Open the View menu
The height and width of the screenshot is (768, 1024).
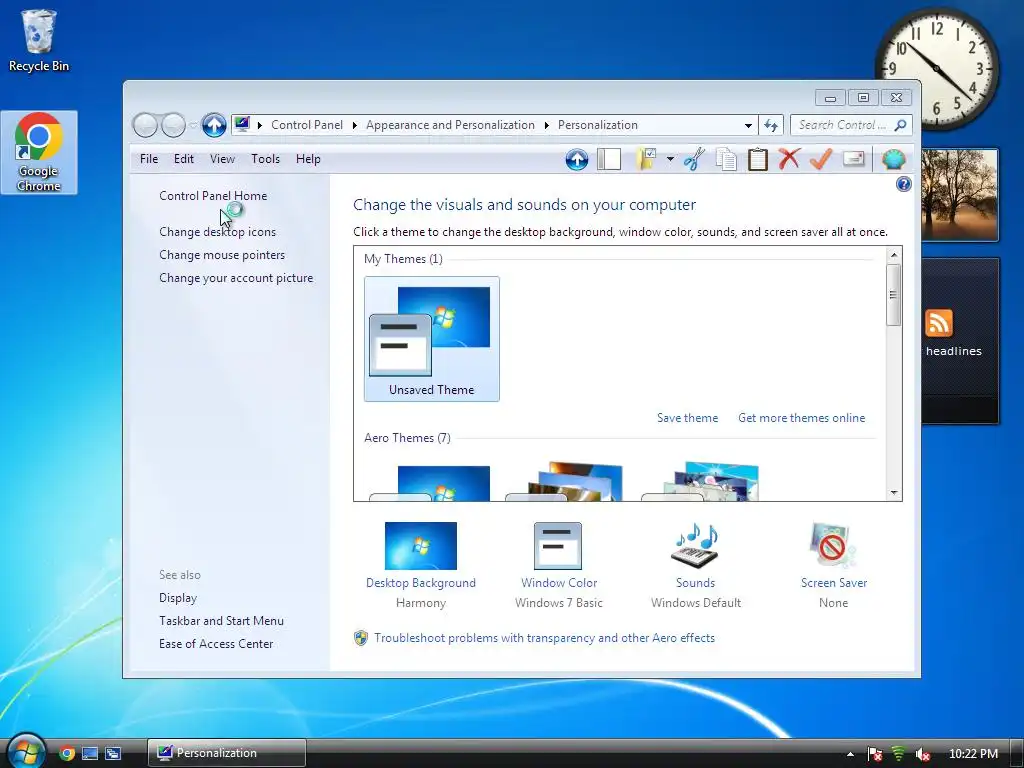pos(222,159)
